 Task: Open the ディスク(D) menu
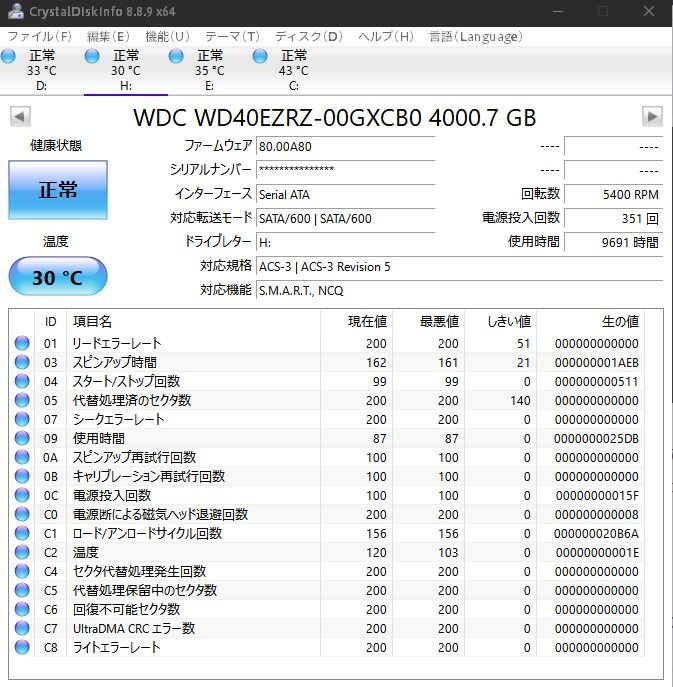point(308,36)
